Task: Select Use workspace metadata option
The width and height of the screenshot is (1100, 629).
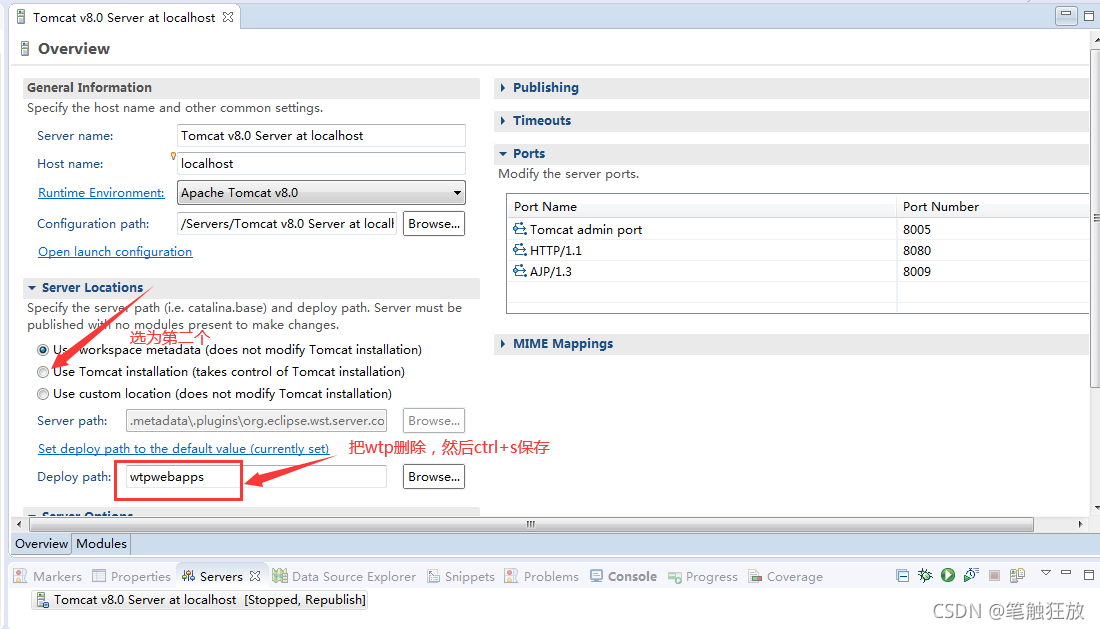Action: point(43,349)
